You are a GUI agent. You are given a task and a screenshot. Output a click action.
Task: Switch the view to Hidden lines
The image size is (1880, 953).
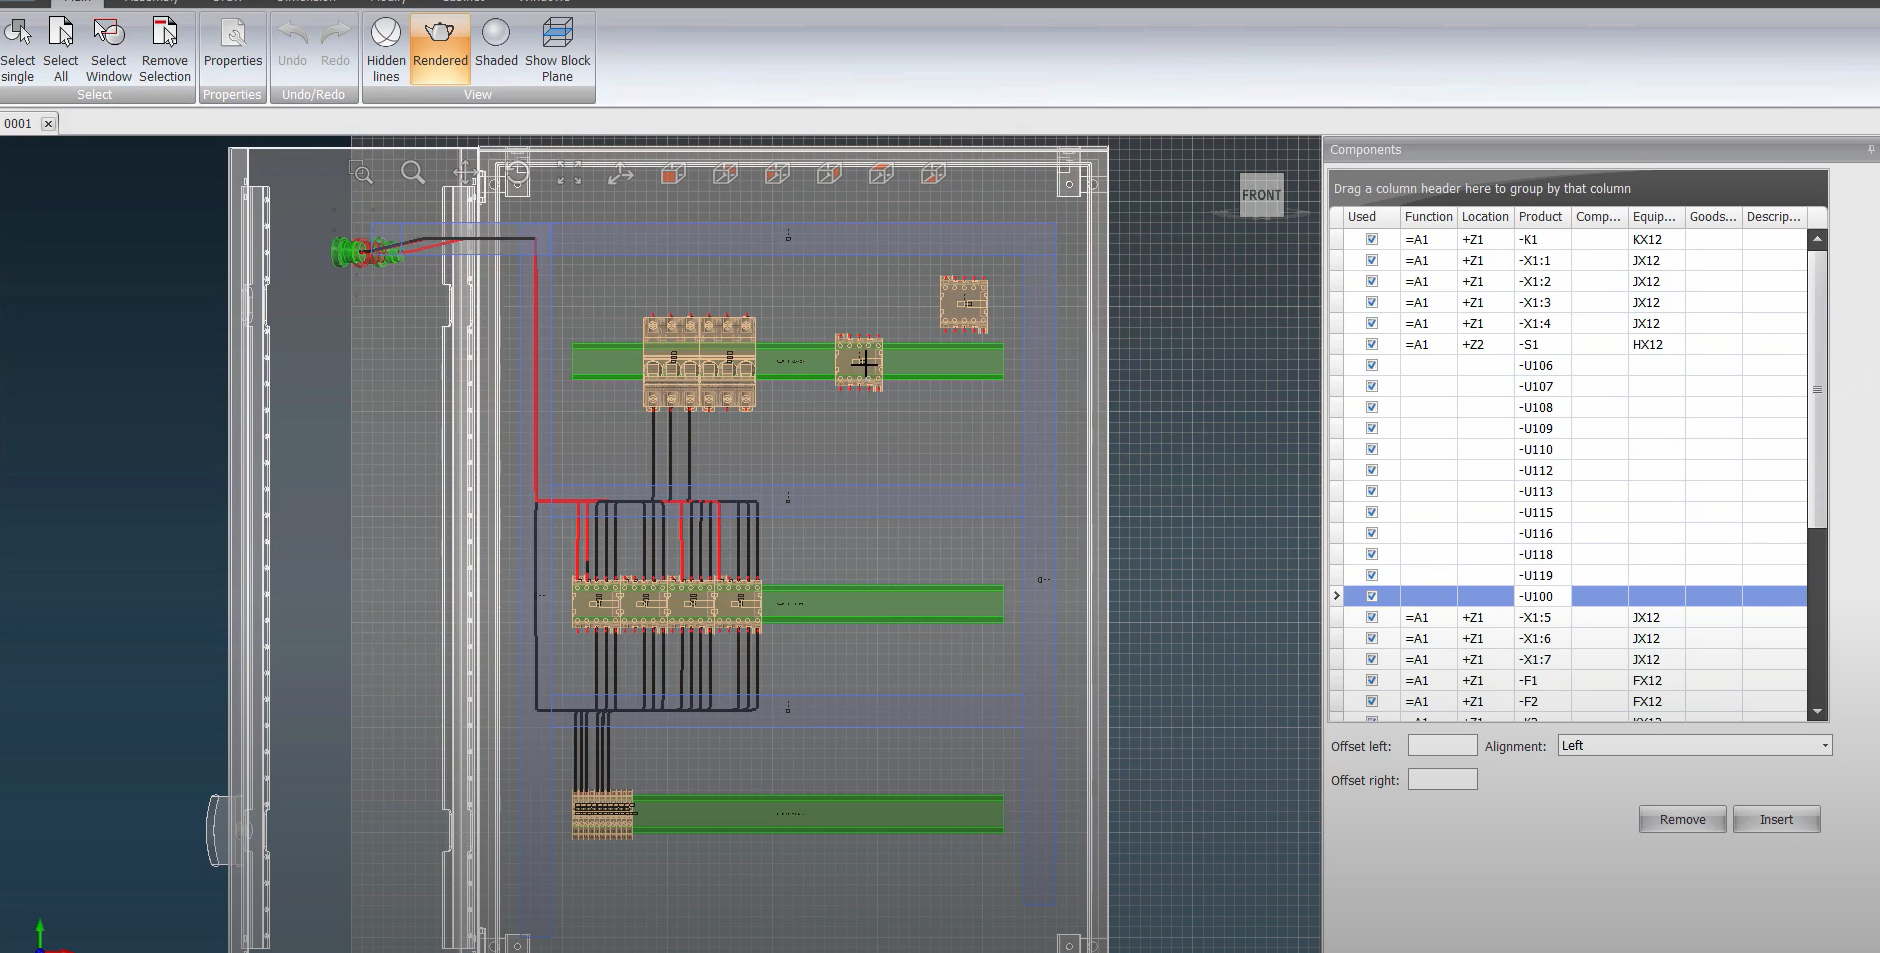(386, 50)
